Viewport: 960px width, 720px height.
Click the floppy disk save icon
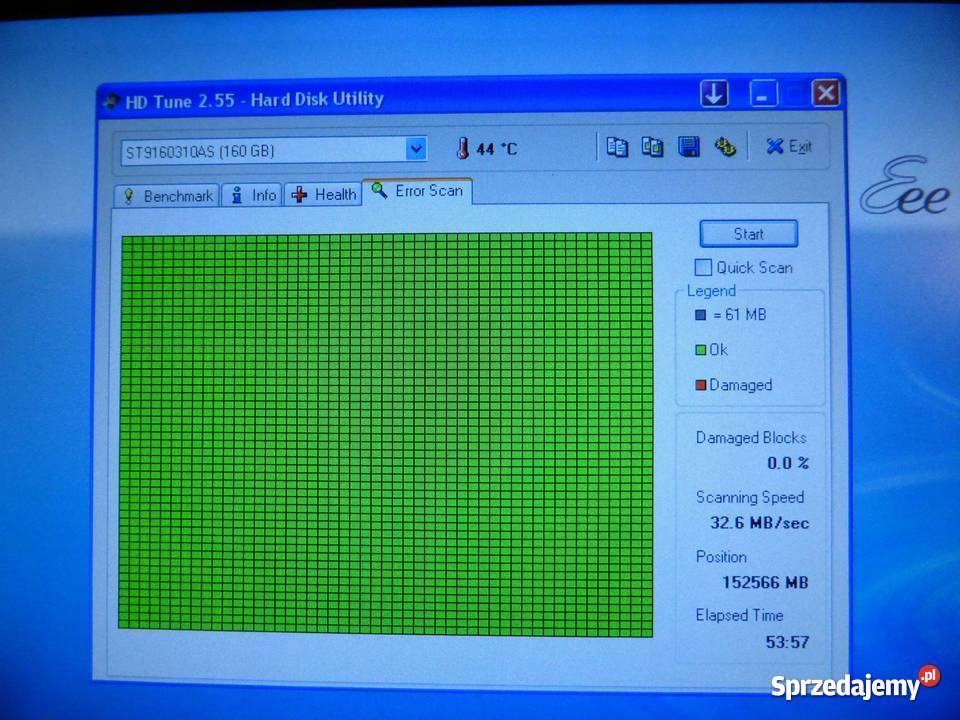click(689, 147)
